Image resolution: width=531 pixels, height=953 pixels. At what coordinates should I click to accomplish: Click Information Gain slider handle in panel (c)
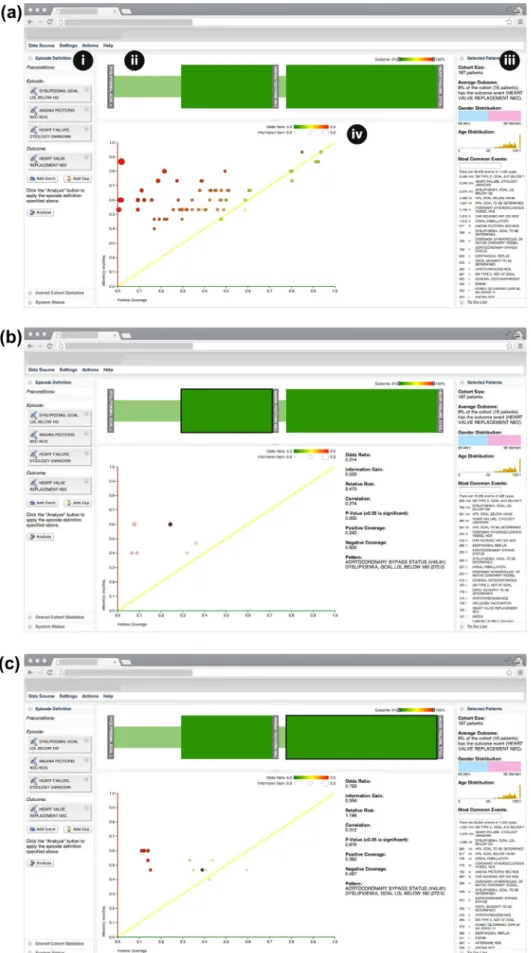coord(310,783)
